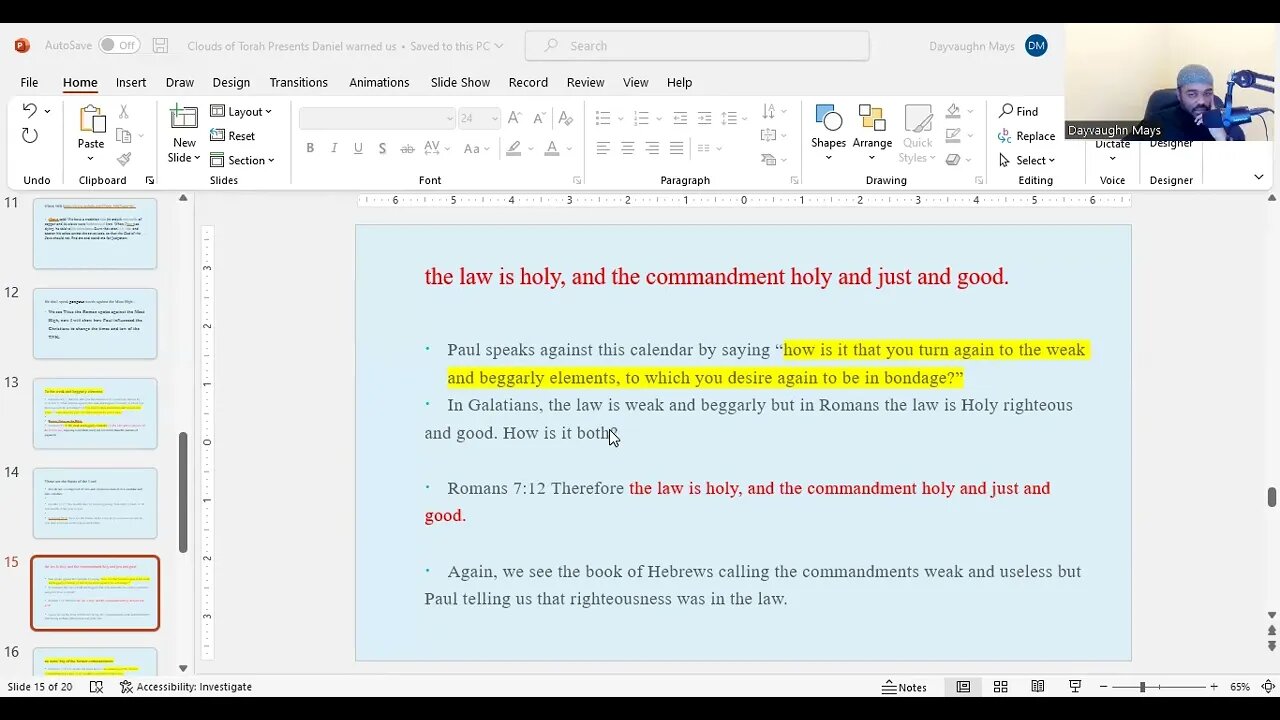Toggle AutoSave switch
Image resolution: width=1280 pixels, height=720 pixels.
119,46
